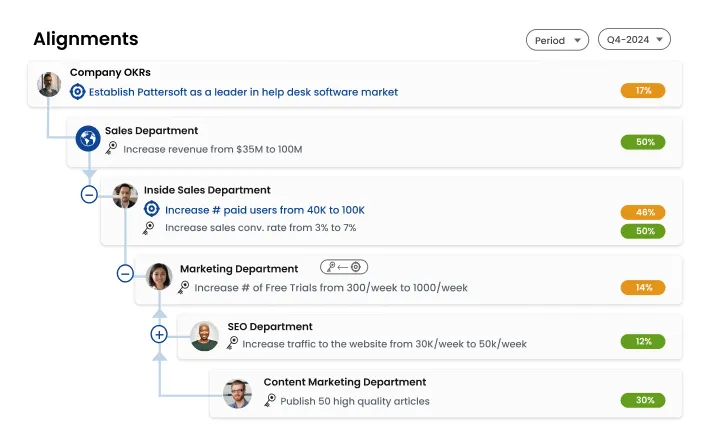Collapse the Inside Sales Department branch
Viewport: 710px width, 445px height.
click(x=89, y=195)
